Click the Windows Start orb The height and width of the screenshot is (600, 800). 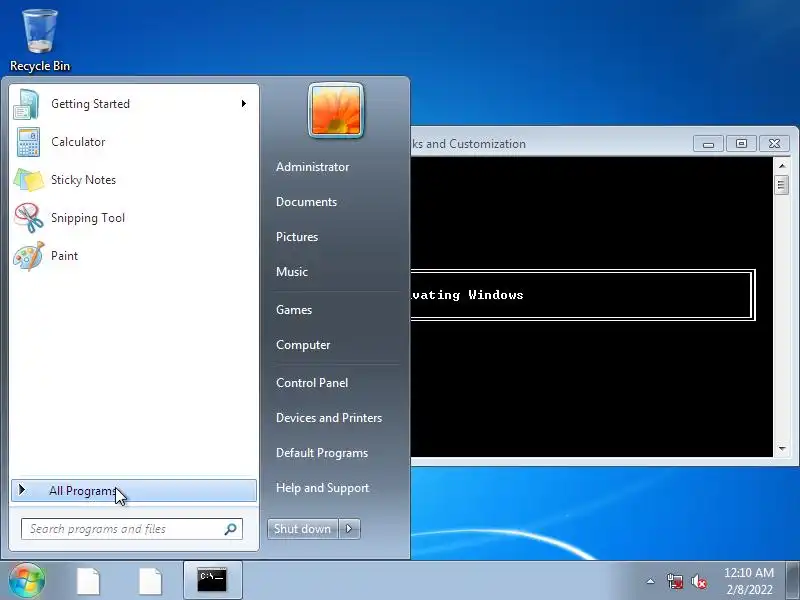click(27, 580)
